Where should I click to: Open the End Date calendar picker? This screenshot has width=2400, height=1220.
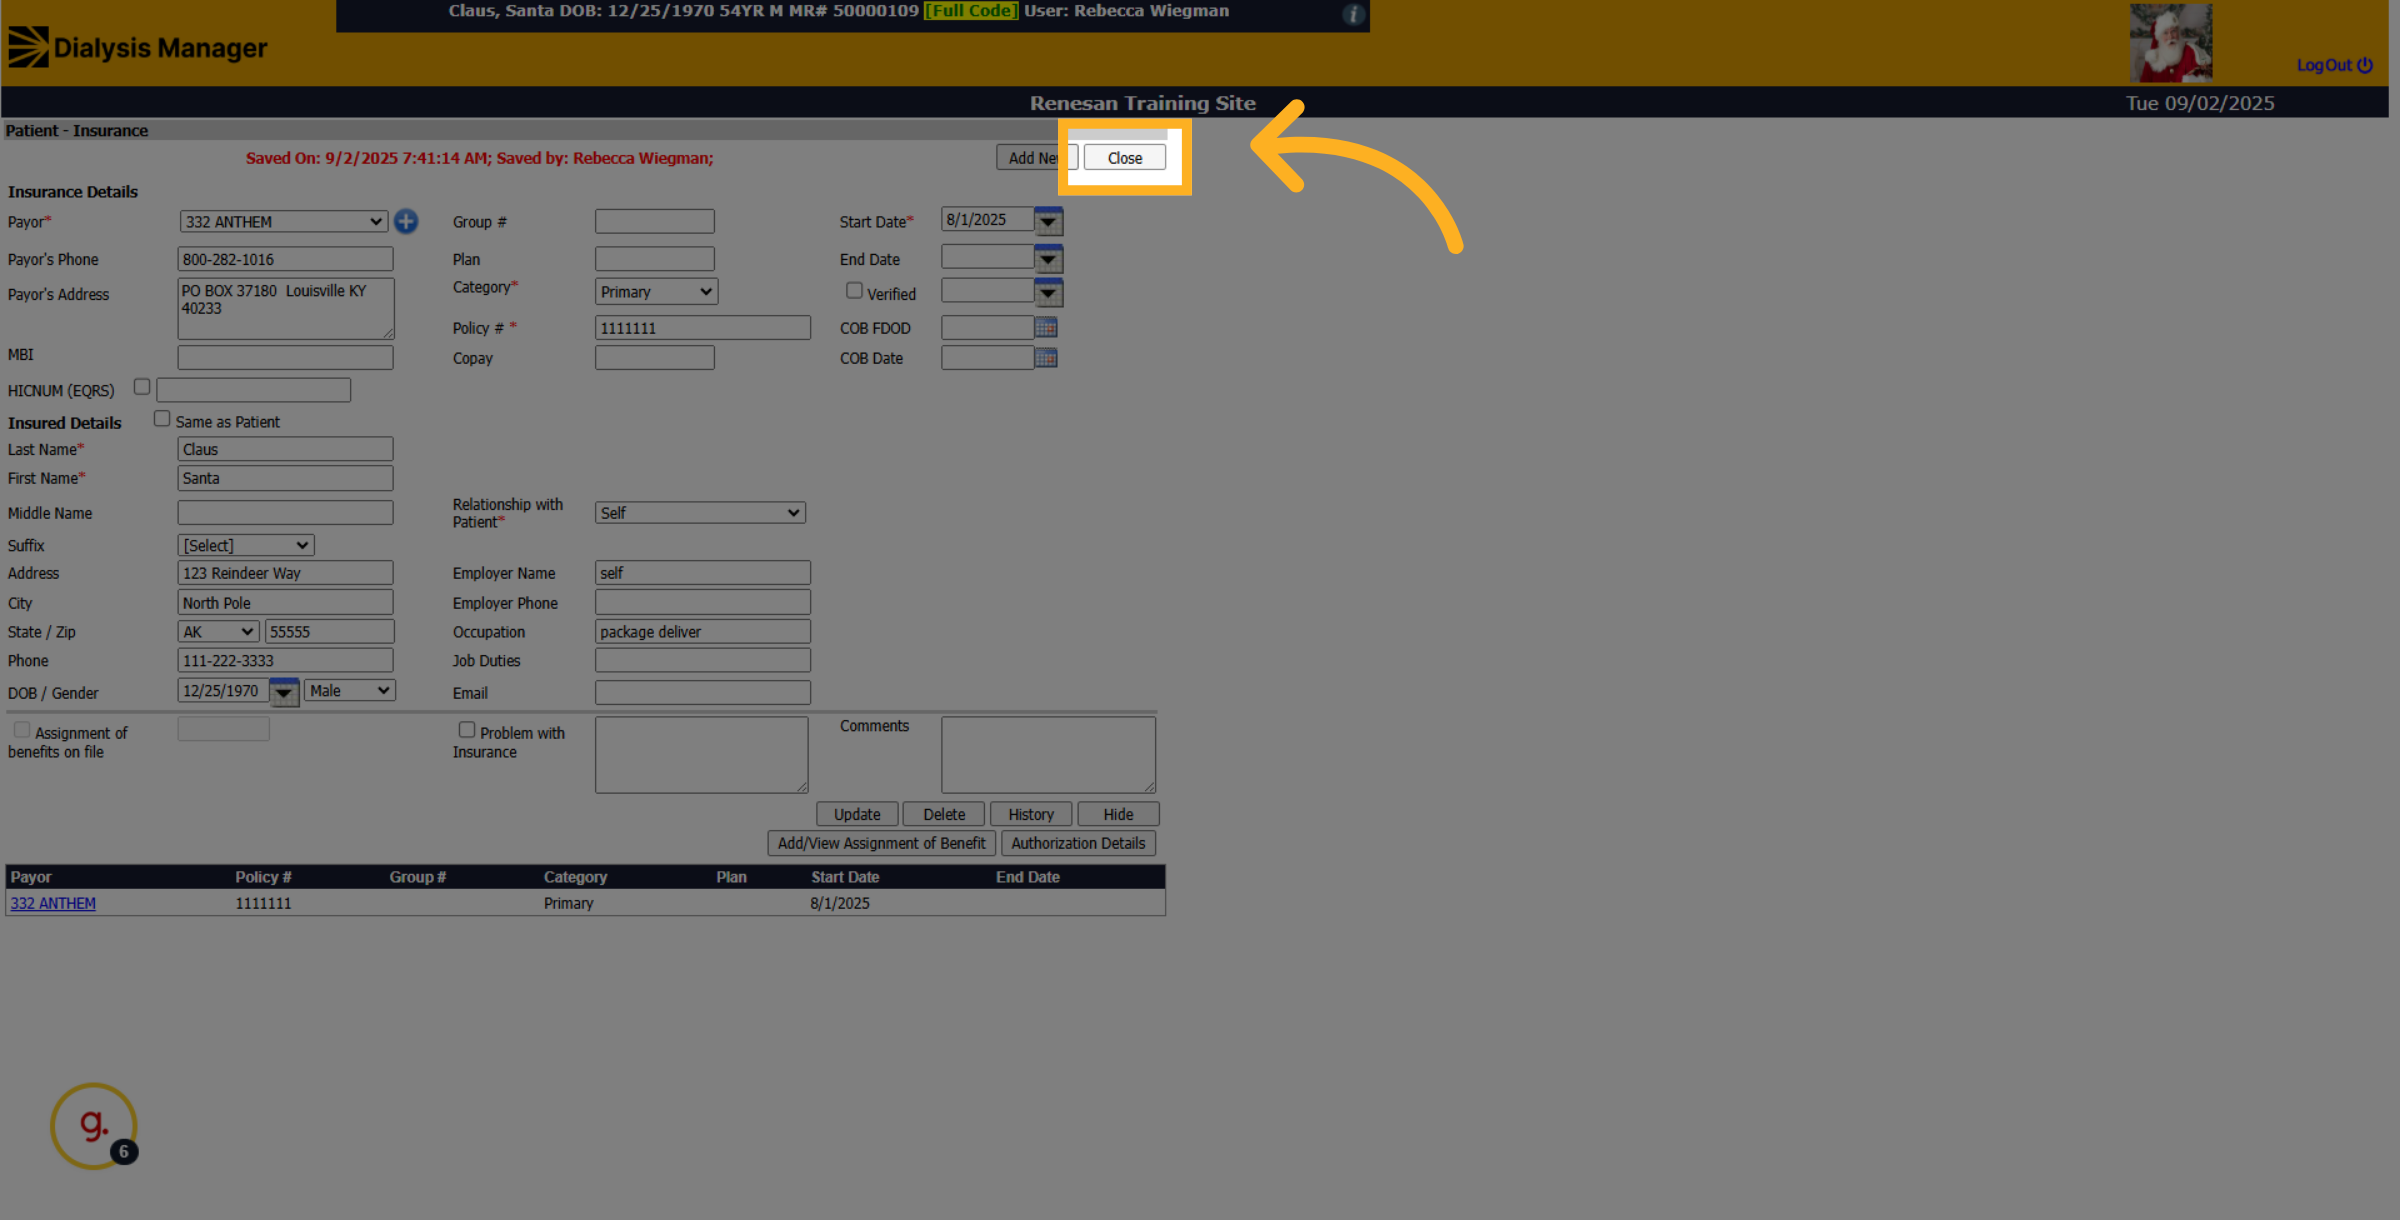(1048, 259)
